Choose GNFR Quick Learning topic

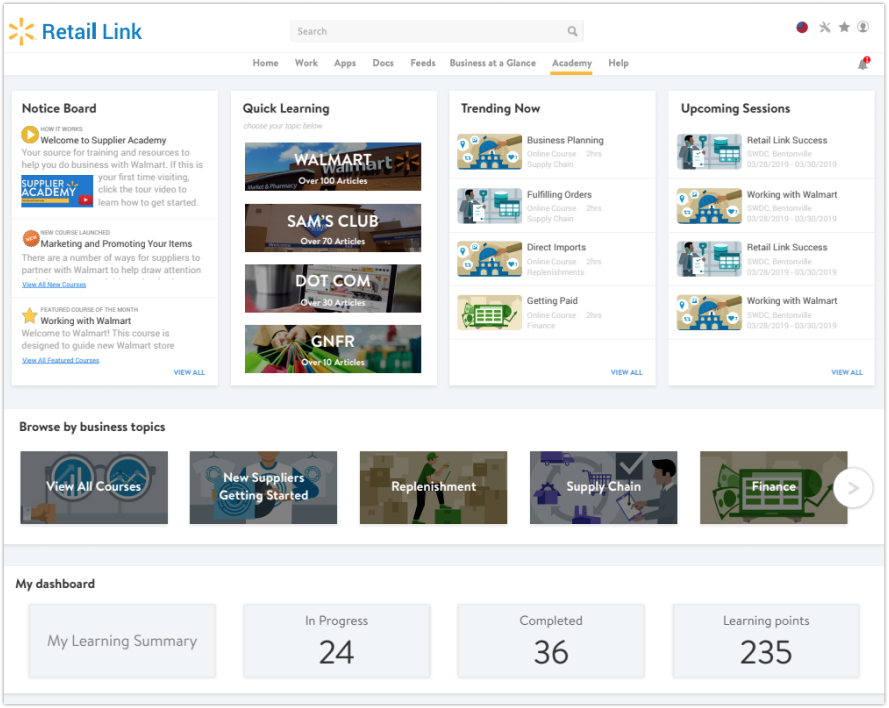(333, 349)
